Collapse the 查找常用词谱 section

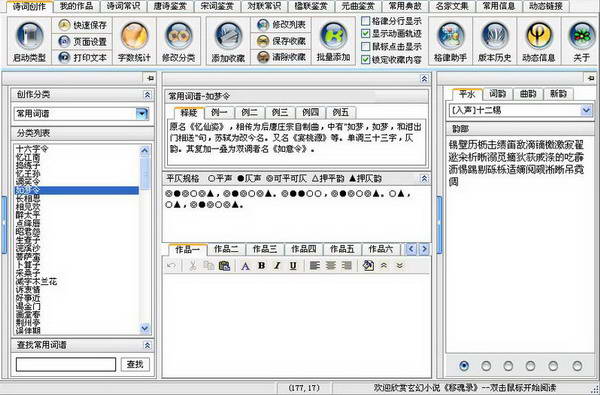pos(147,345)
